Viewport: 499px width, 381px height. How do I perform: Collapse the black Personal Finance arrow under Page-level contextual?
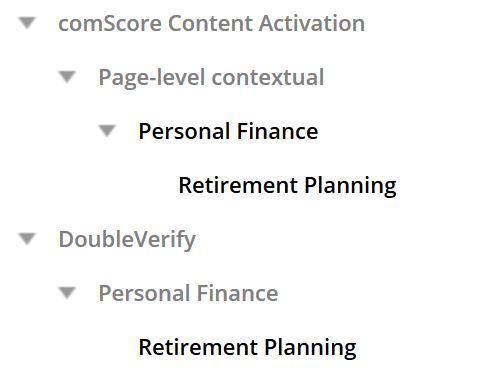(x=107, y=131)
